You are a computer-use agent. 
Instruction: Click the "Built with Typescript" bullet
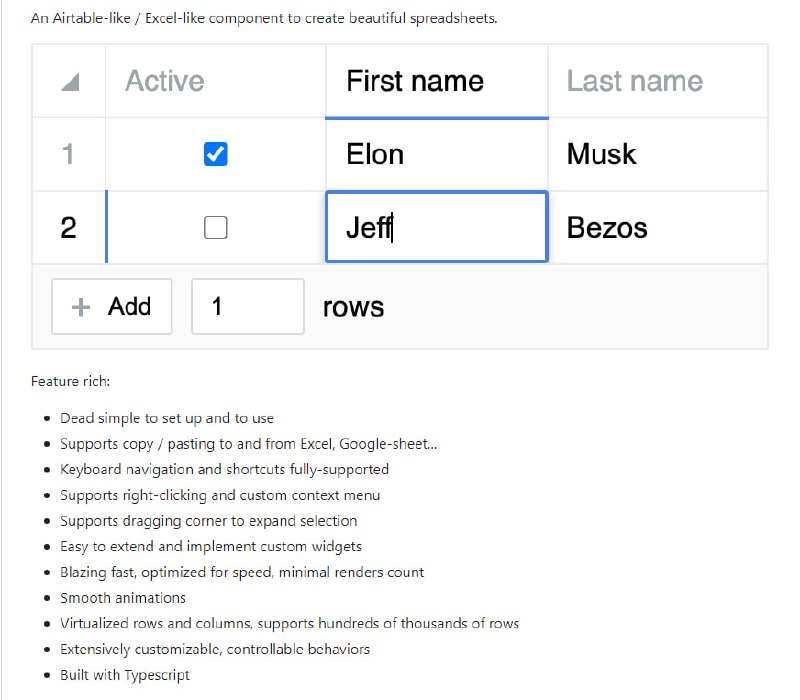125,675
